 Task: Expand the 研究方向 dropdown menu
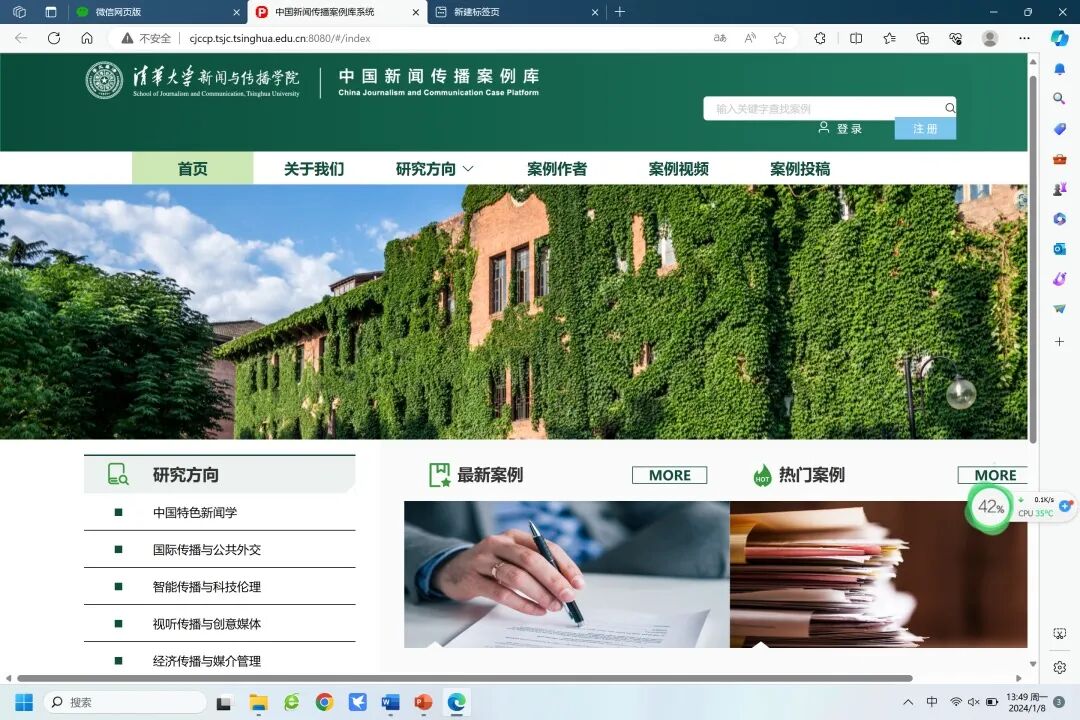[x=435, y=169]
